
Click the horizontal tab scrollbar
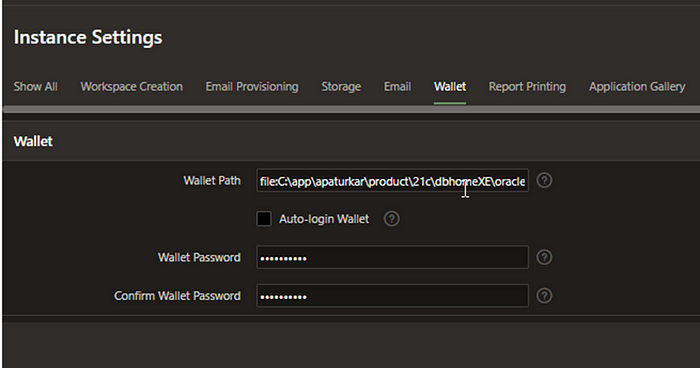pyautogui.click(x=351, y=109)
